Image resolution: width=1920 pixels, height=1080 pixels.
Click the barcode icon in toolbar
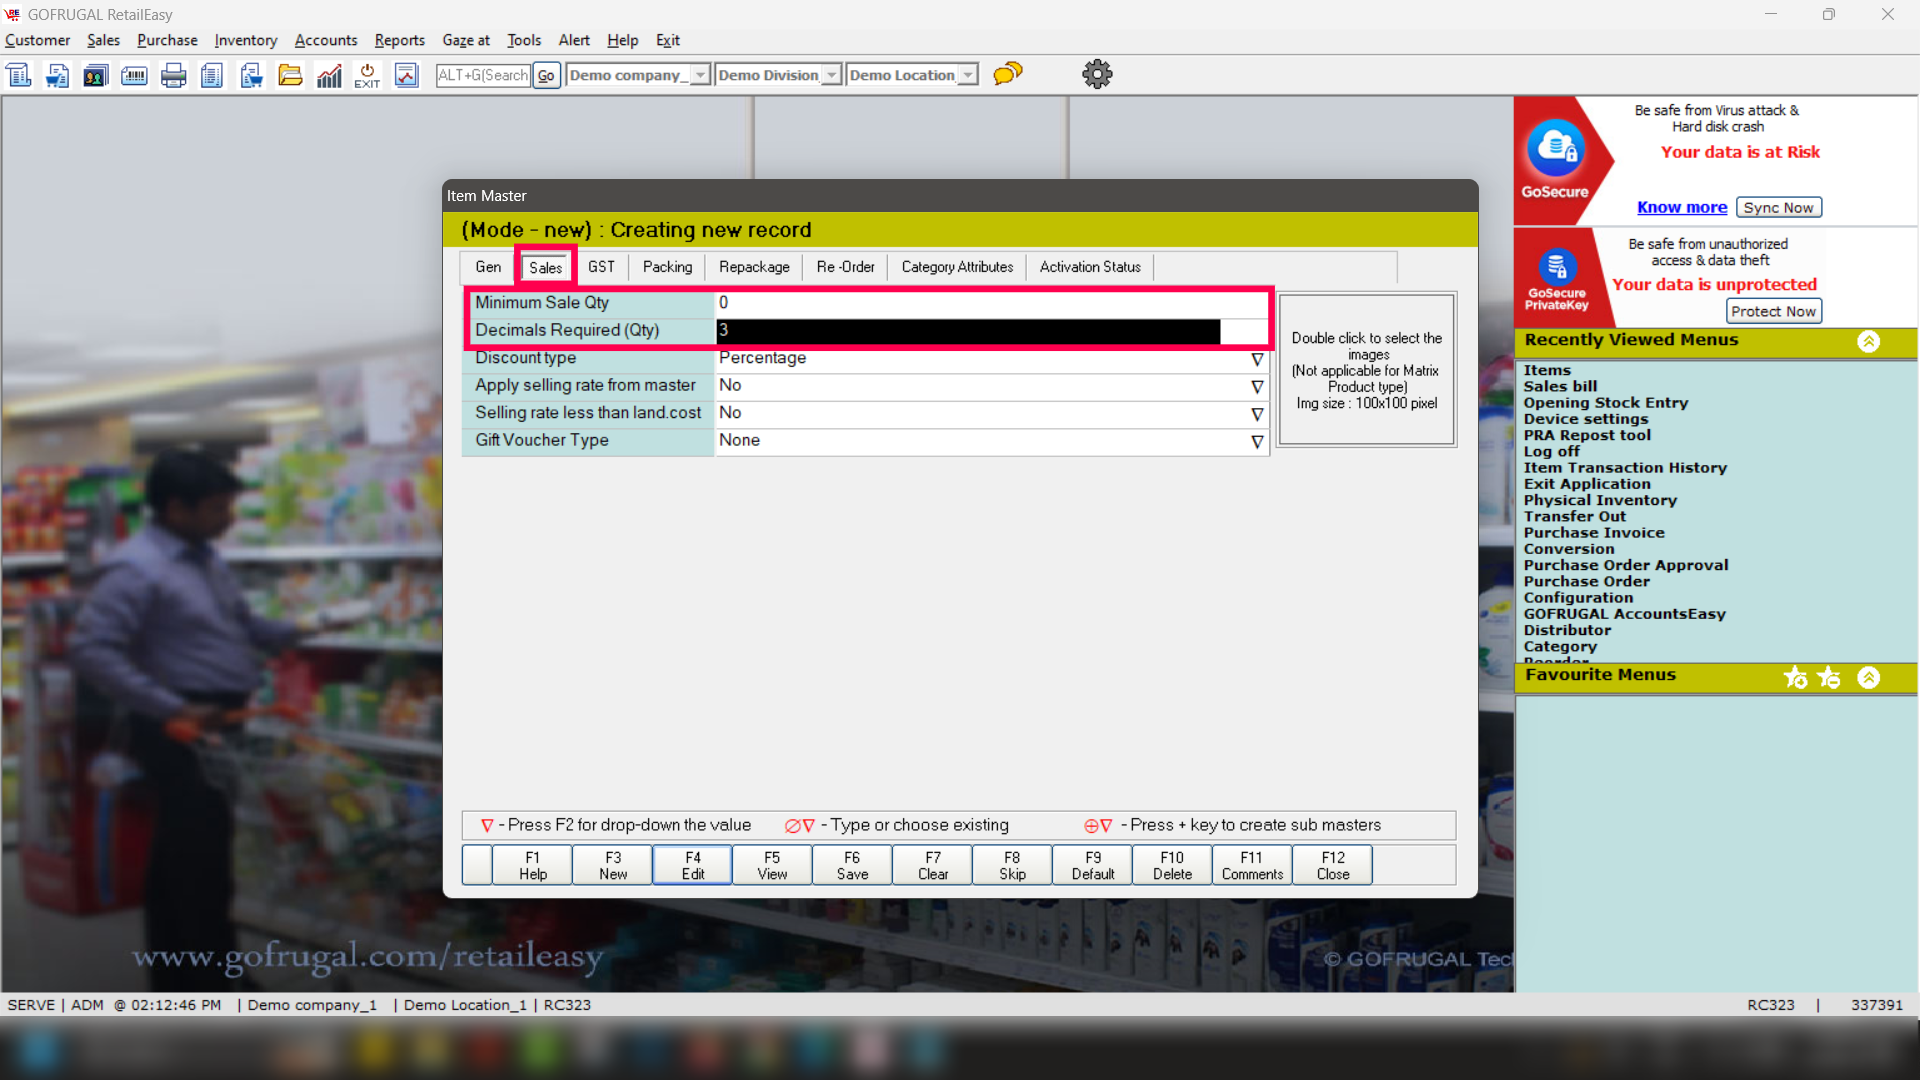134,75
